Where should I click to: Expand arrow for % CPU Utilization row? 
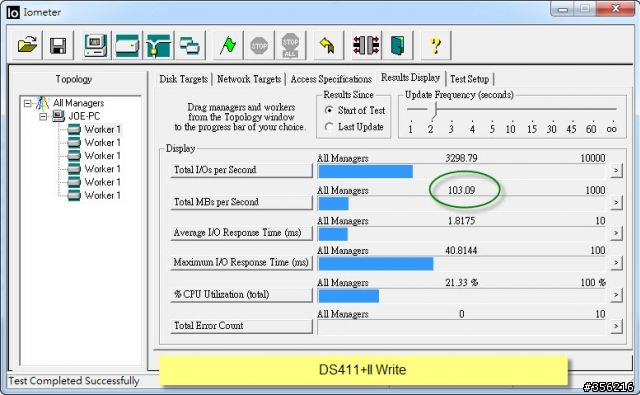[616, 295]
